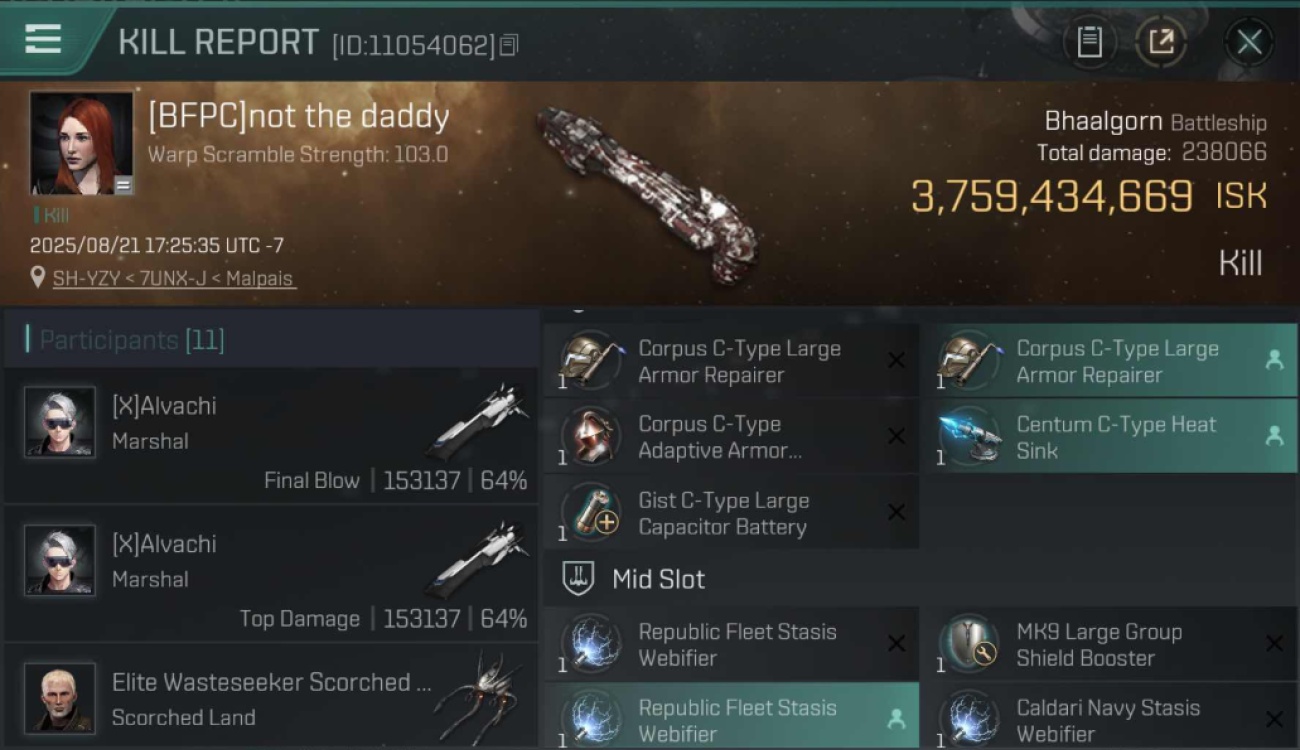Select the Gist C-Type Capacitor Battery icon
The image size is (1300, 750).
point(591,512)
